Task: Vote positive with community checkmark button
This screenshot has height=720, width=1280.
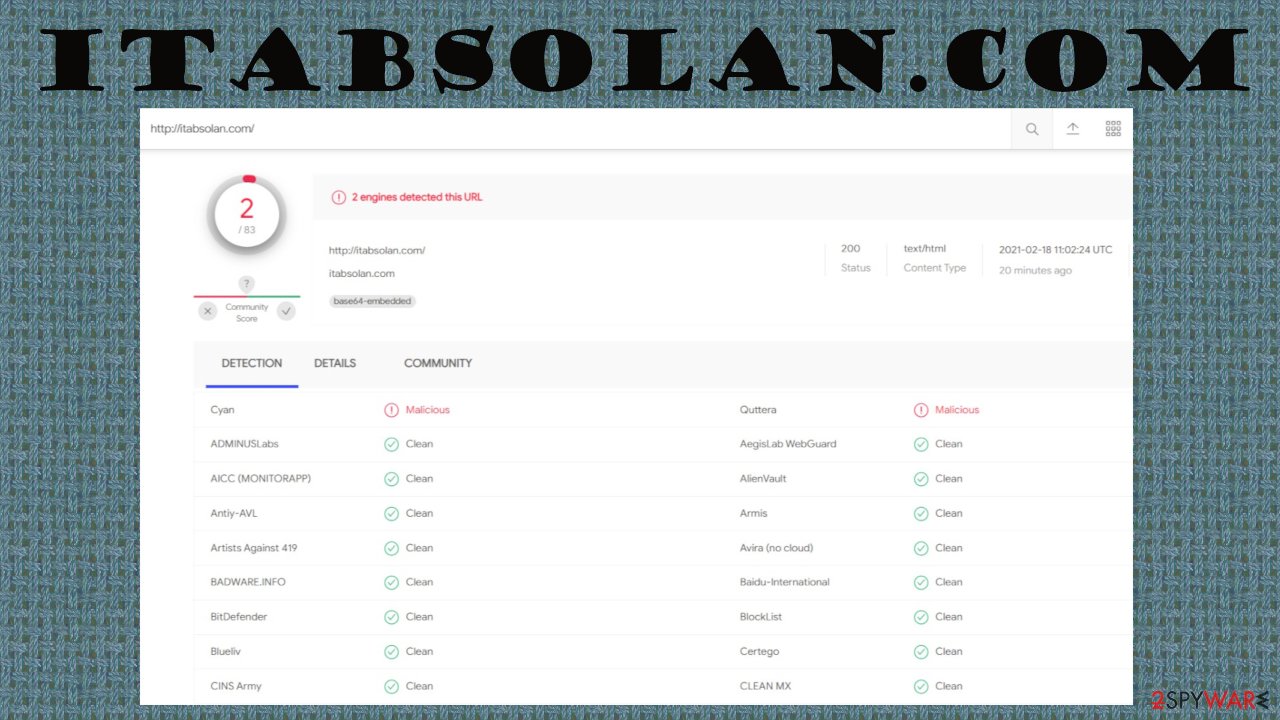Action: pyautogui.click(x=286, y=311)
